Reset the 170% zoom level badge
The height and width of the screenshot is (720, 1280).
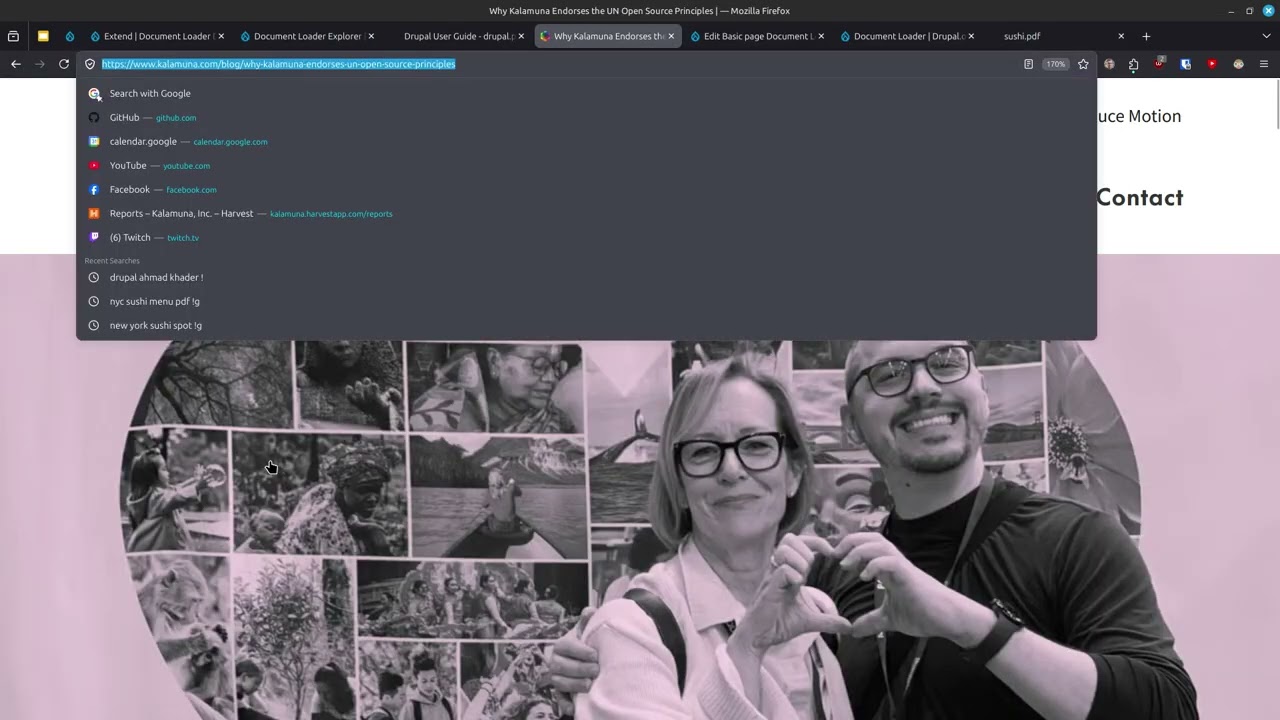[x=1056, y=64]
